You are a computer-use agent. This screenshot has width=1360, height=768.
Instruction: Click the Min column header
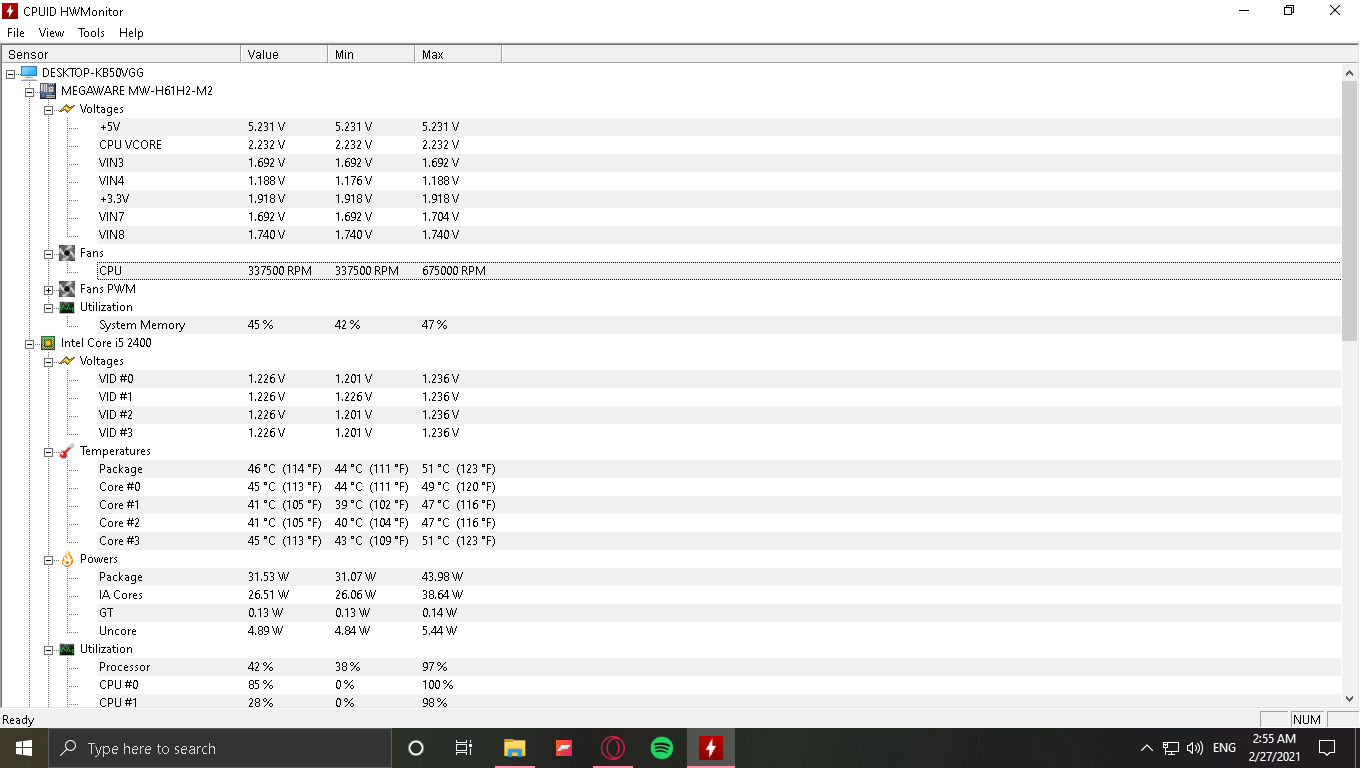tap(371, 54)
